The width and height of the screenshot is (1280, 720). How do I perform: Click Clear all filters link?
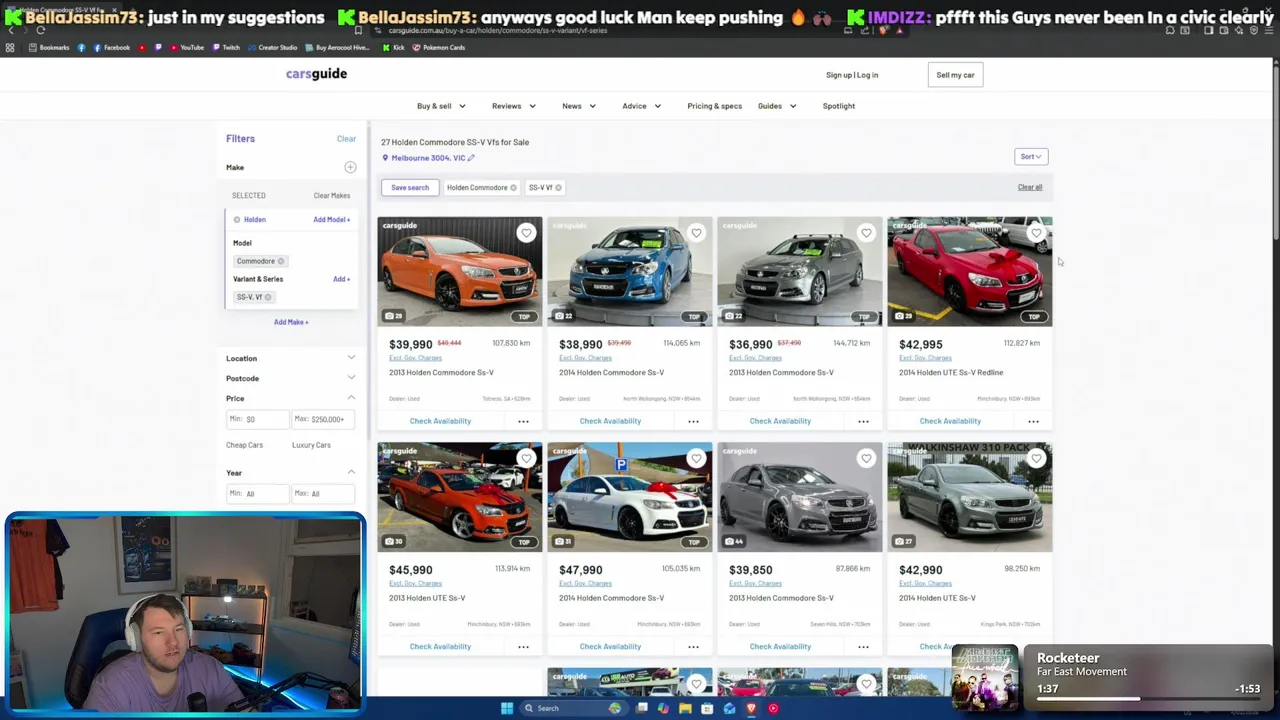(x=1030, y=187)
